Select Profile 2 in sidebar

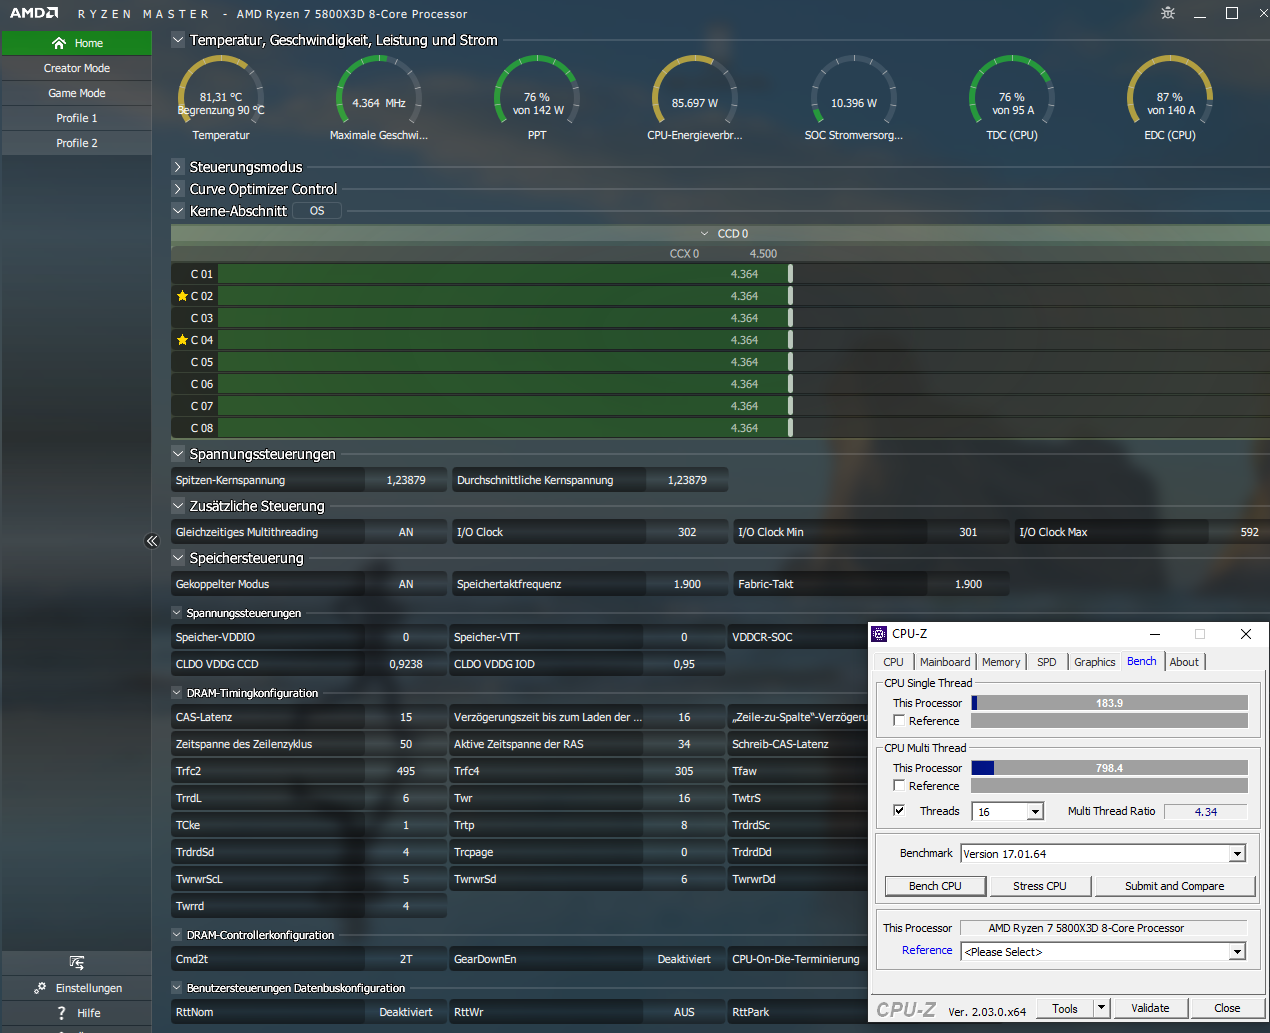coord(77,143)
